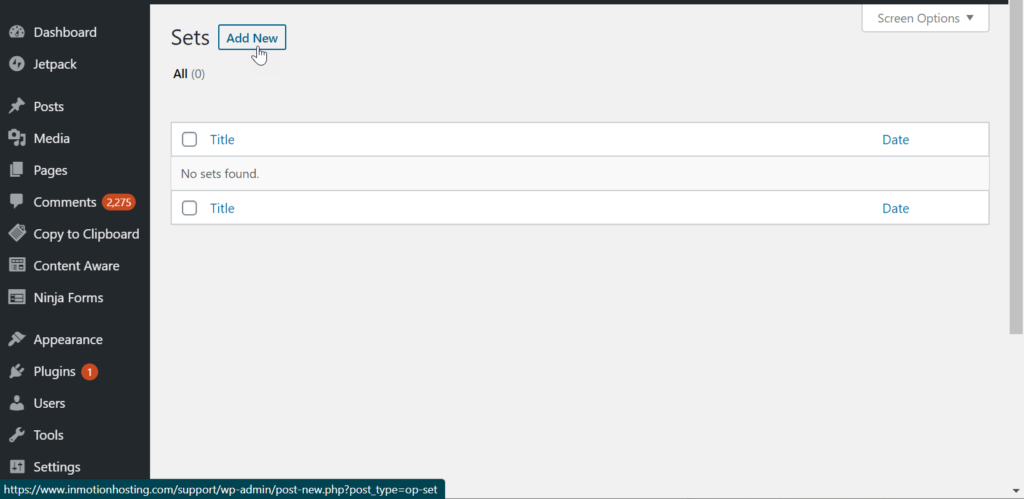Screen dimensions: 1024x499
Task: Click the scrollbar down arrow
Action: (x=1017, y=491)
